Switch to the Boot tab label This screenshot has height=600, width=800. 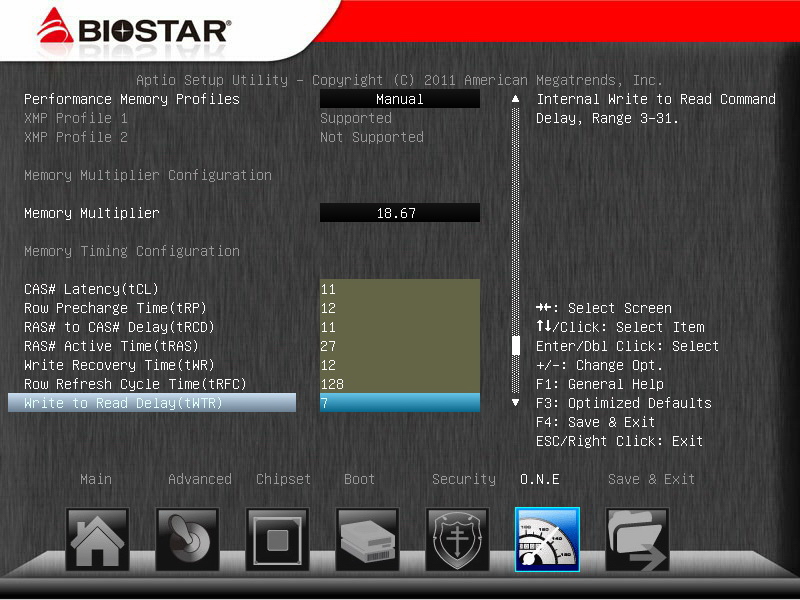click(x=359, y=479)
